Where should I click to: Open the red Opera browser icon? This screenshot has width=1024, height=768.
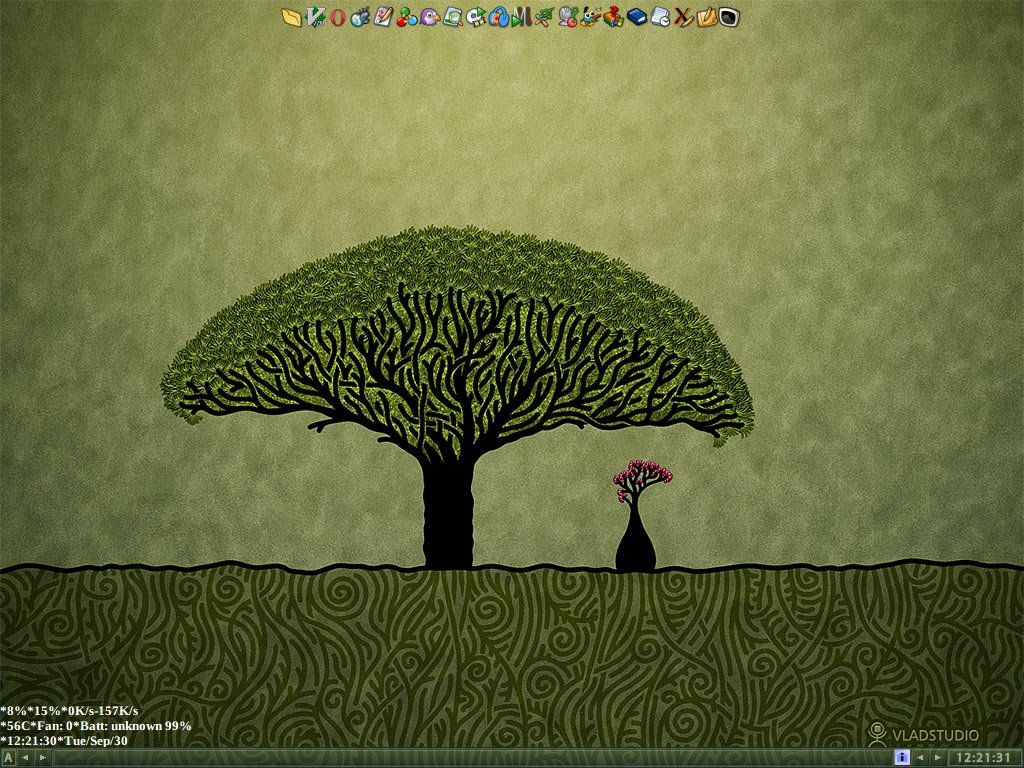coord(337,17)
